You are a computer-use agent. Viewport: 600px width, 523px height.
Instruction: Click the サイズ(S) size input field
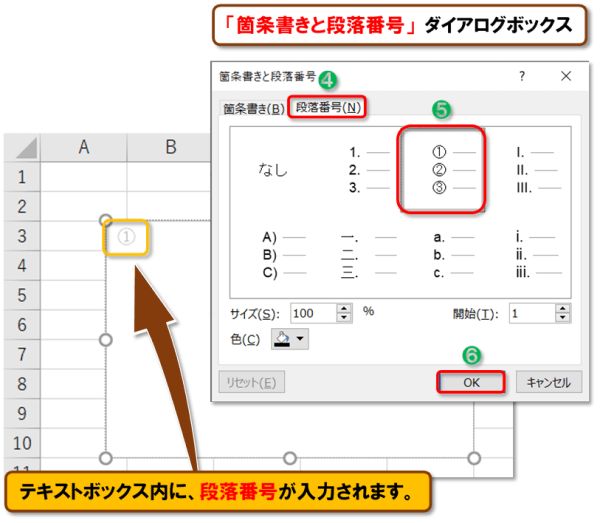314,313
